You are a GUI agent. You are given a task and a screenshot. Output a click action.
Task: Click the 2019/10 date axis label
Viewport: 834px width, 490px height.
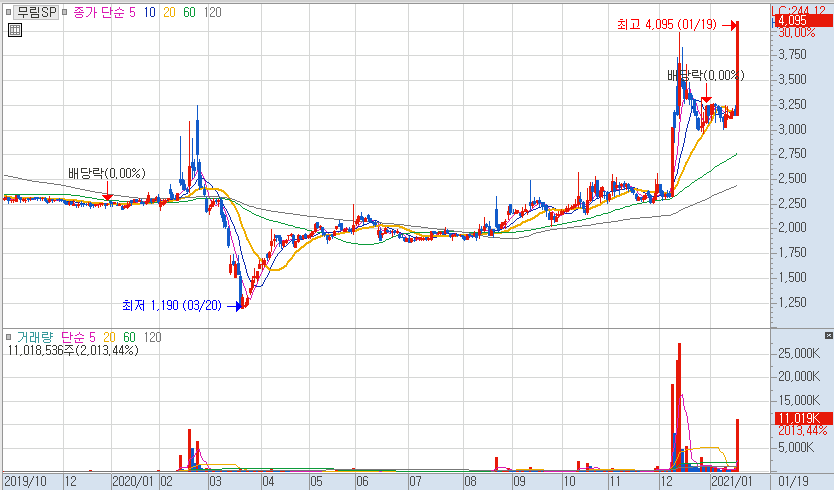pyautogui.click(x=25, y=481)
